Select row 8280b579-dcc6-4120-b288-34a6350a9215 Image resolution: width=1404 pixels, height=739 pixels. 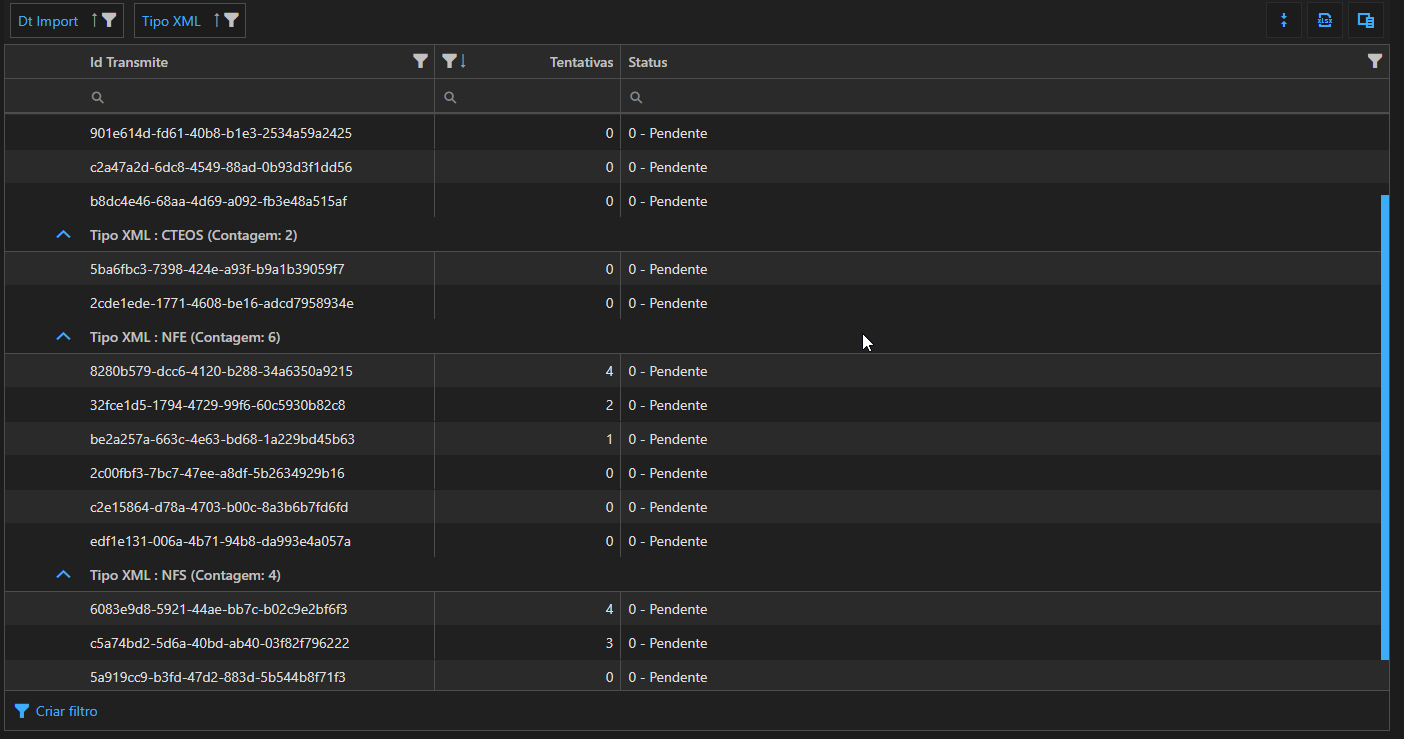point(221,371)
